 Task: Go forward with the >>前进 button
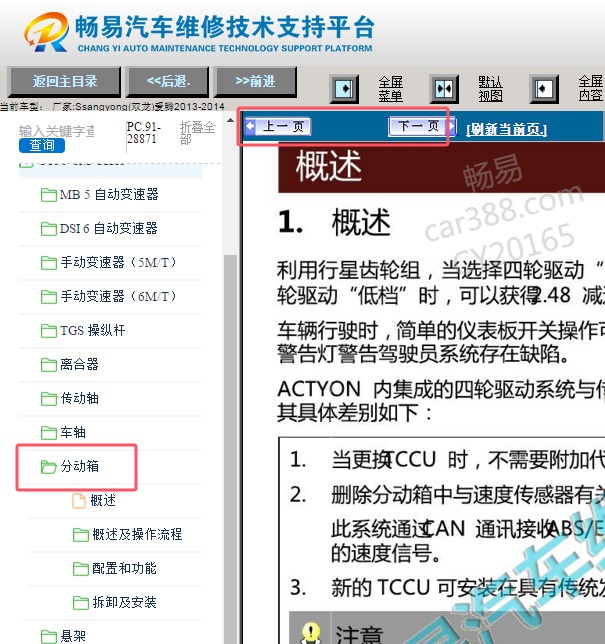[255, 81]
